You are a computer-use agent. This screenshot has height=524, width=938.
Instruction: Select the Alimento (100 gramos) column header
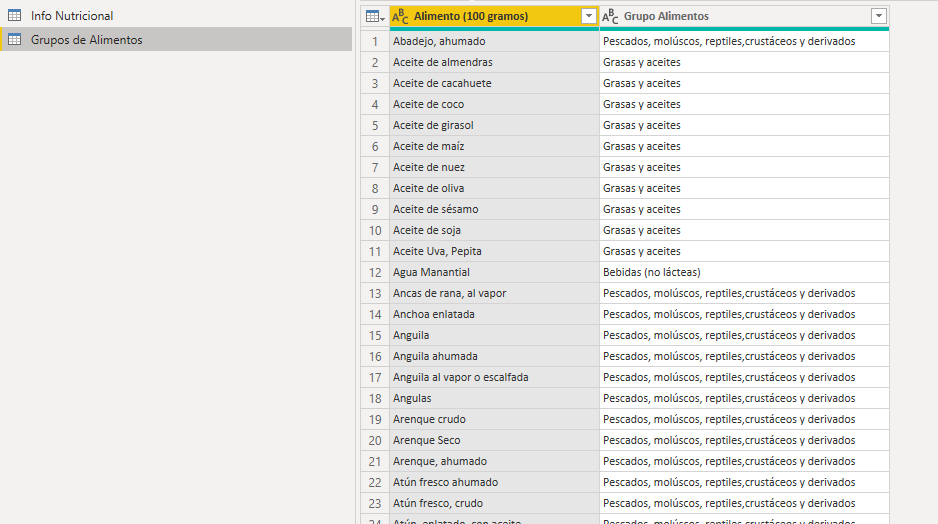[x=494, y=16]
